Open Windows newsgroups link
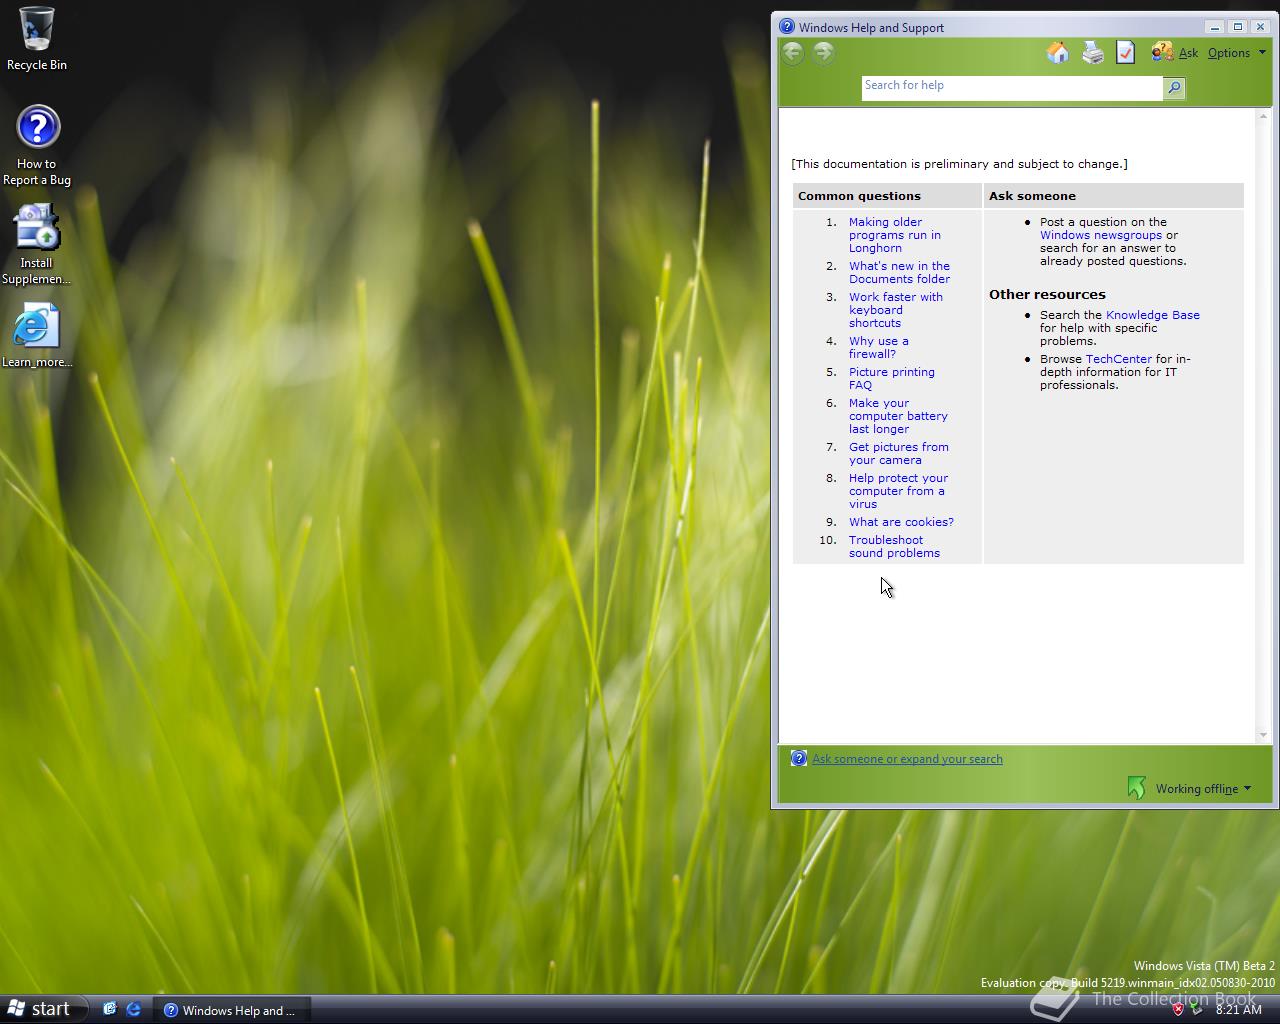Viewport: 1280px width, 1024px height. point(1101,235)
